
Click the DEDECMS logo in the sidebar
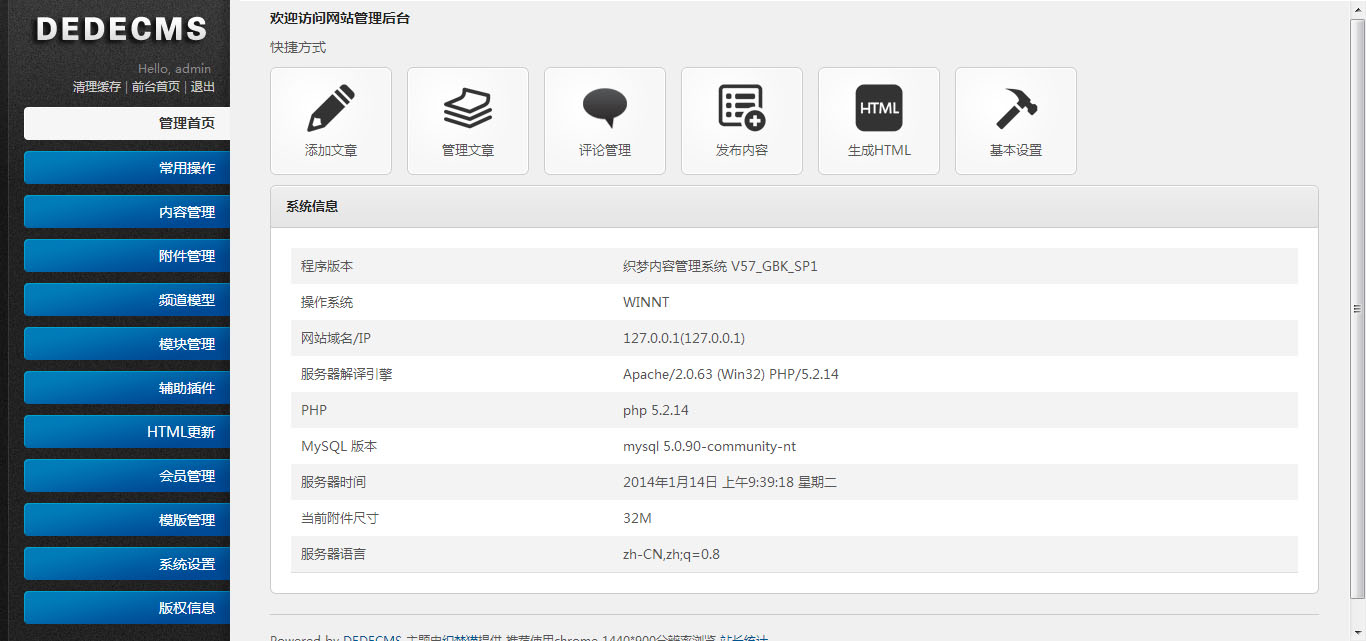[121, 29]
